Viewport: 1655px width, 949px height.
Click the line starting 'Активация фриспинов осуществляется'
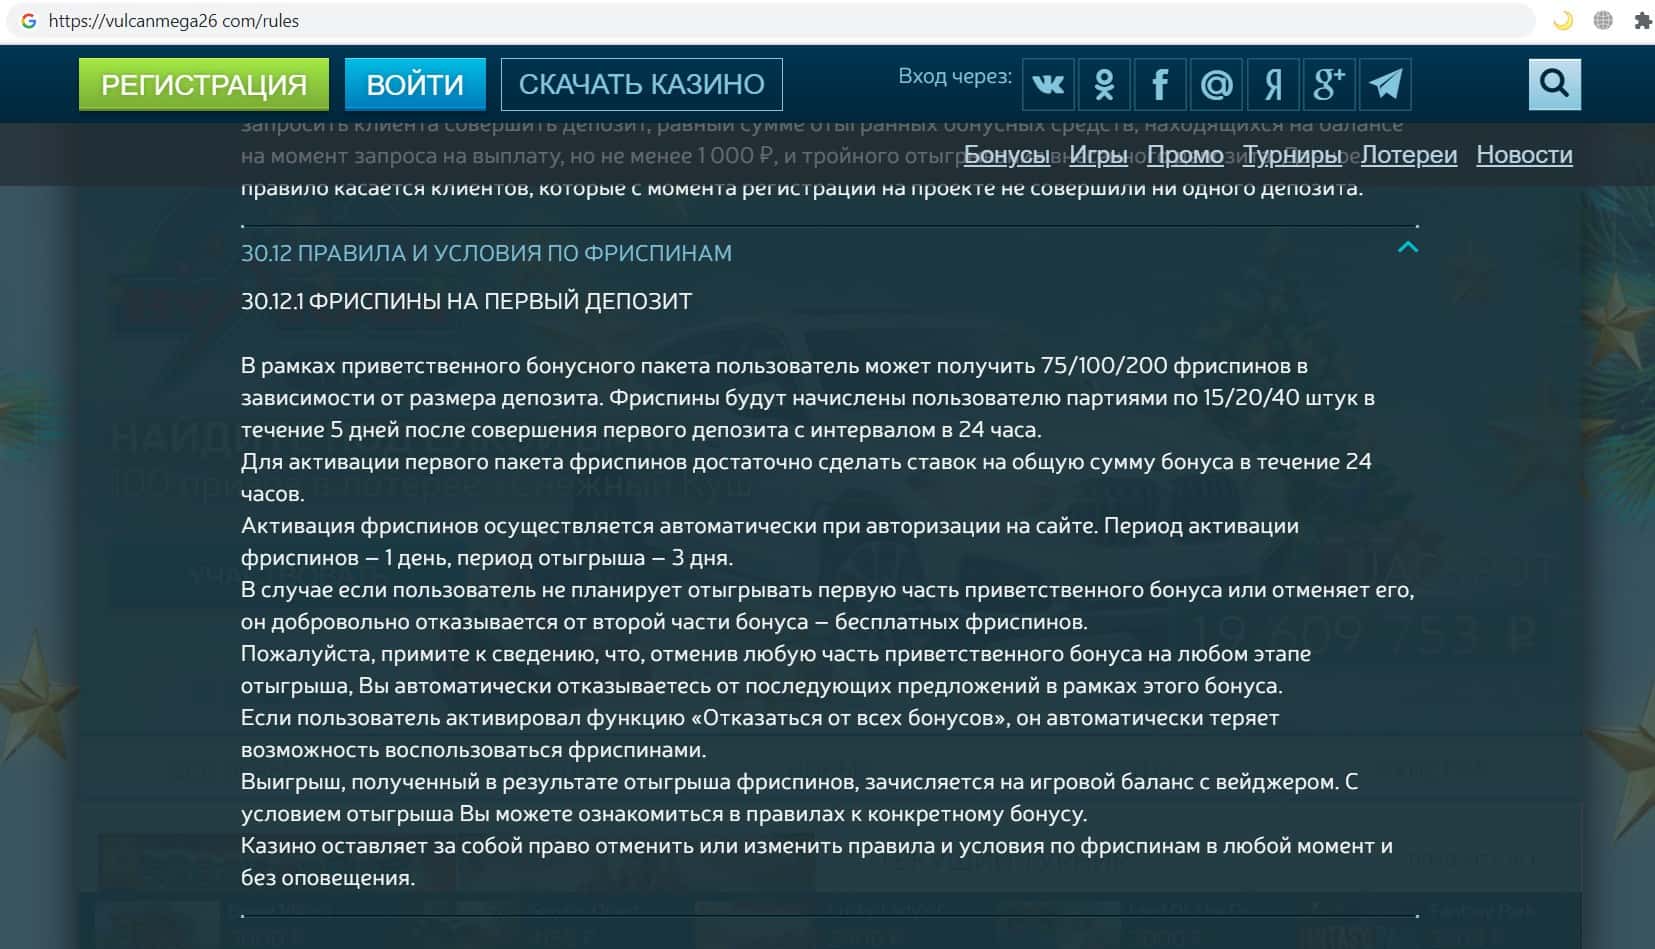click(770, 526)
